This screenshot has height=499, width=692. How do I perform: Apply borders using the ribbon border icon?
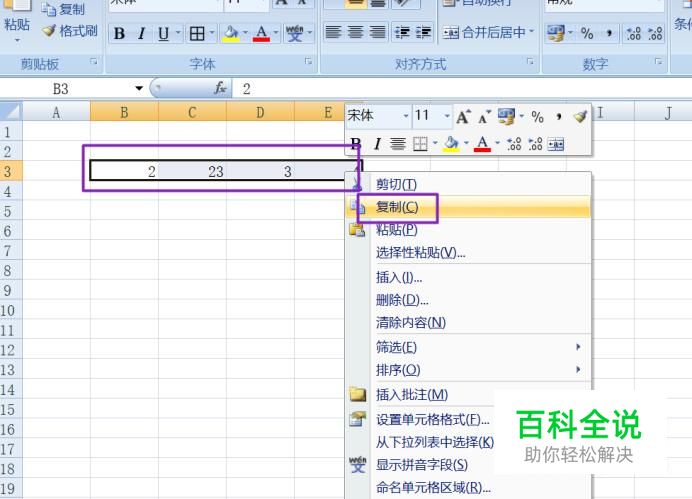point(197,33)
